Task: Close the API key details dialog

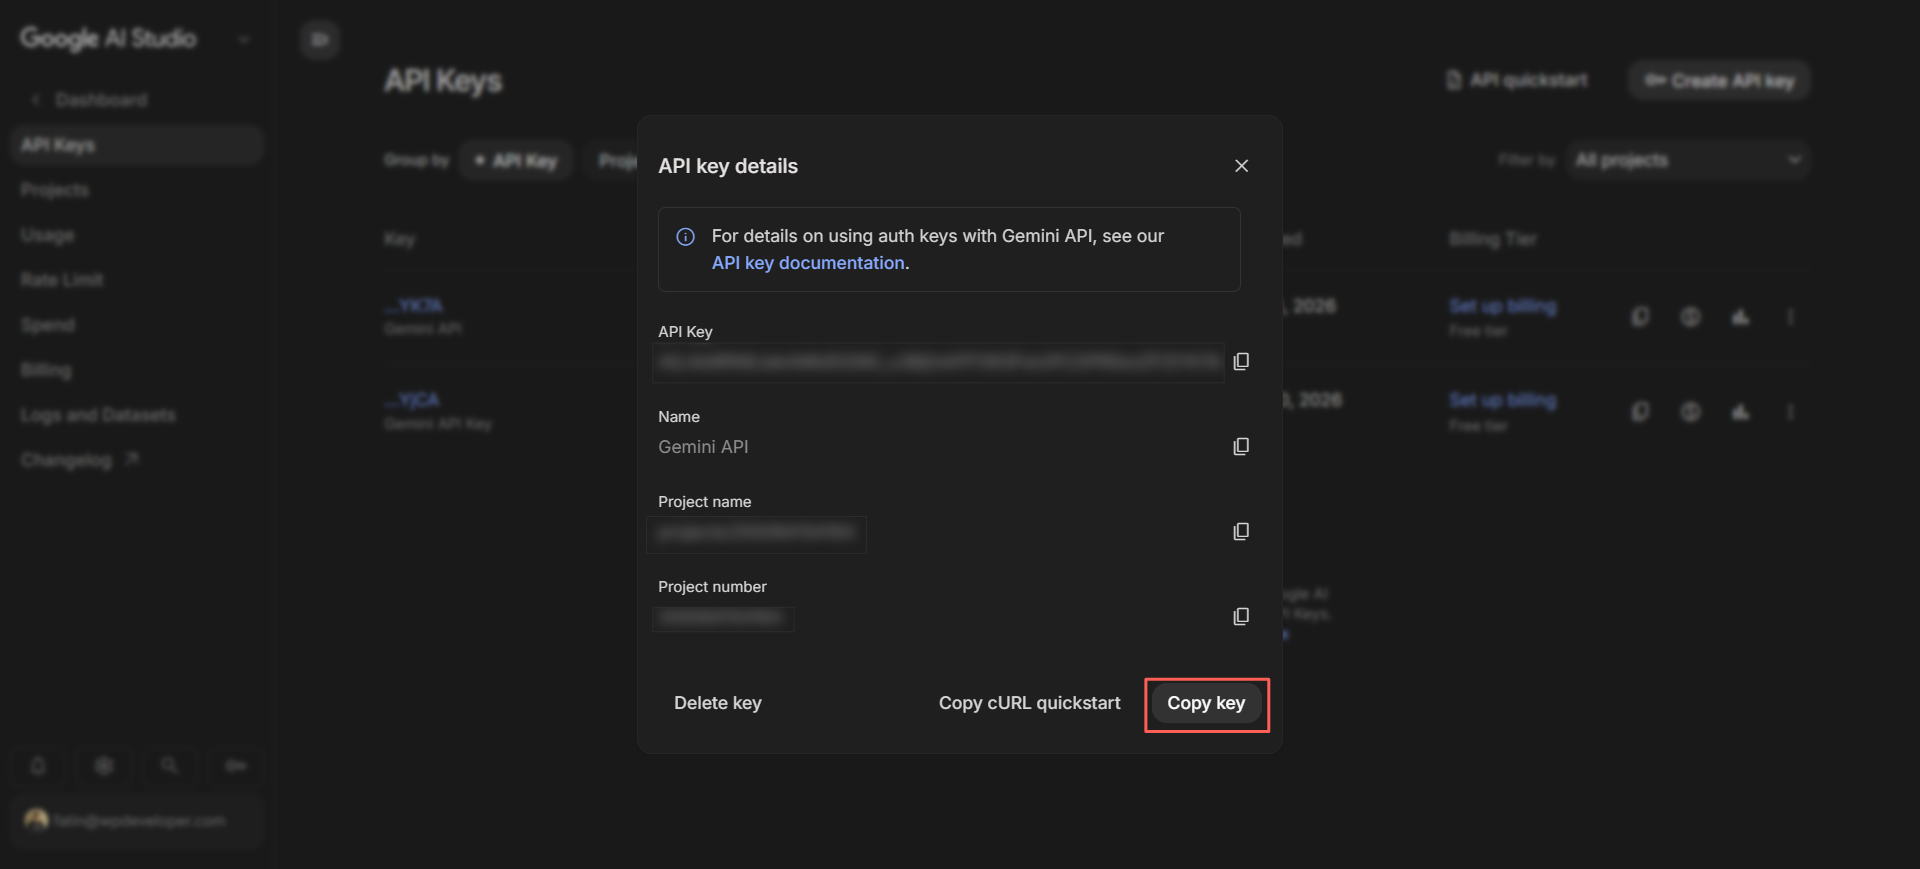Action: 1241,166
